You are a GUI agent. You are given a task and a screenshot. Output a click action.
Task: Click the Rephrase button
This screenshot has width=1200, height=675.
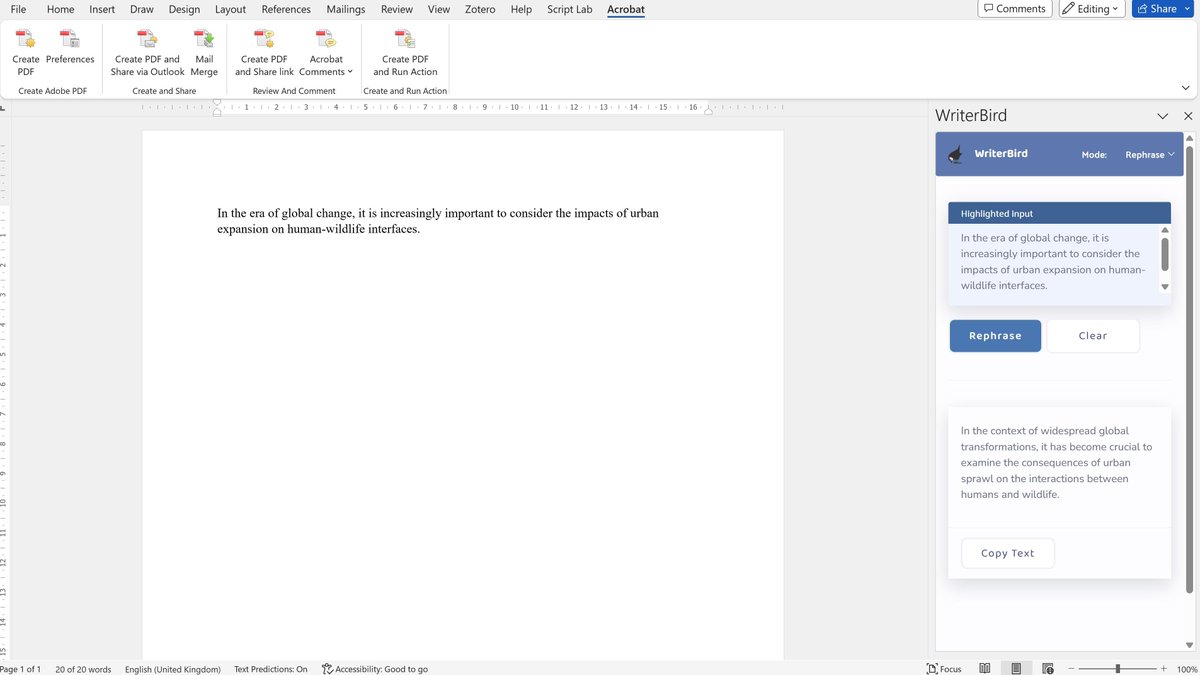pos(995,336)
